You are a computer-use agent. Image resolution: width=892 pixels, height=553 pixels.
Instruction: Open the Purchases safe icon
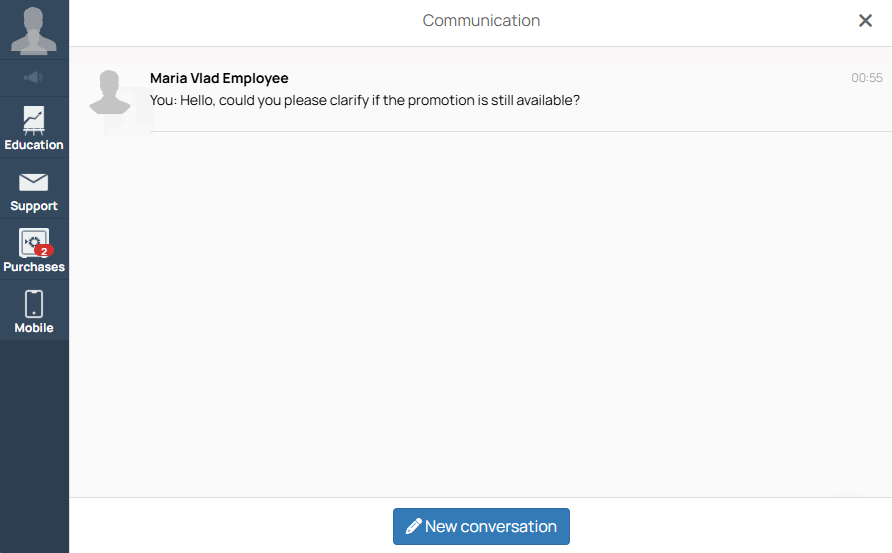(x=34, y=243)
